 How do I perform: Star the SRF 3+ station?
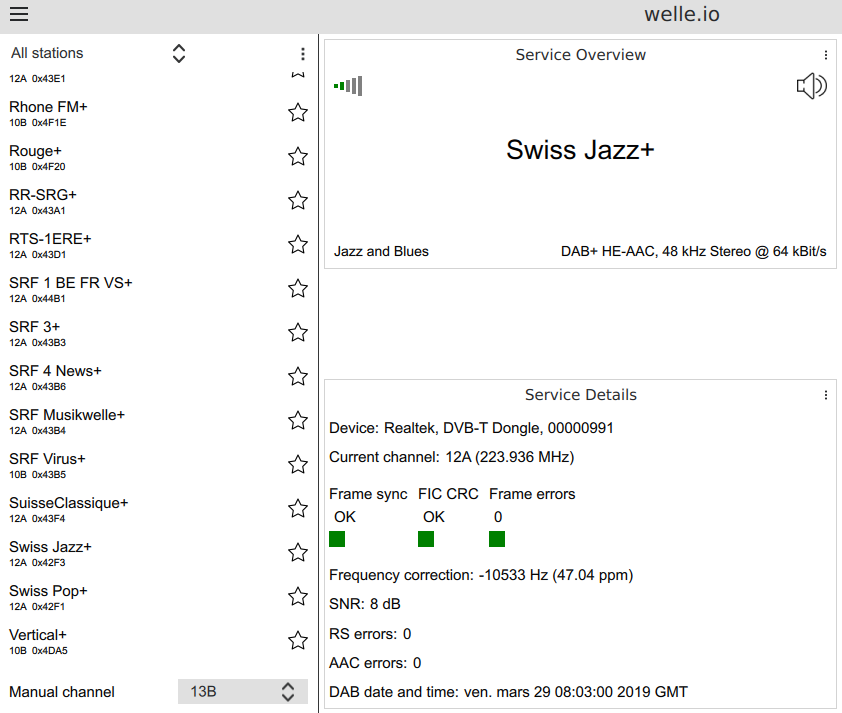click(298, 333)
